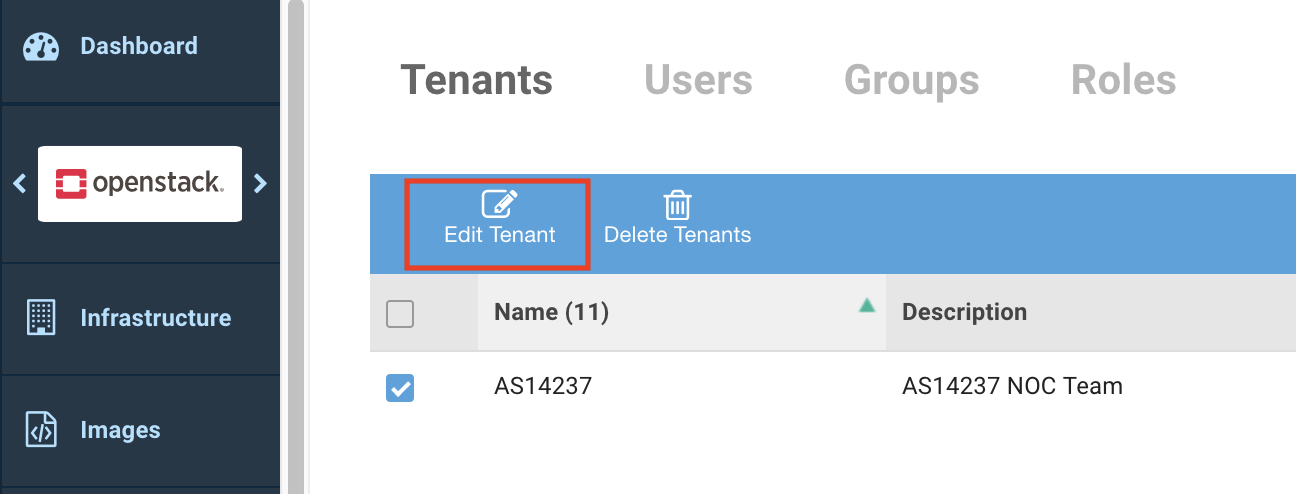Click the Edit Tenant pencil icon
The width and height of the screenshot is (1296, 494).
[x=499, y=204]
